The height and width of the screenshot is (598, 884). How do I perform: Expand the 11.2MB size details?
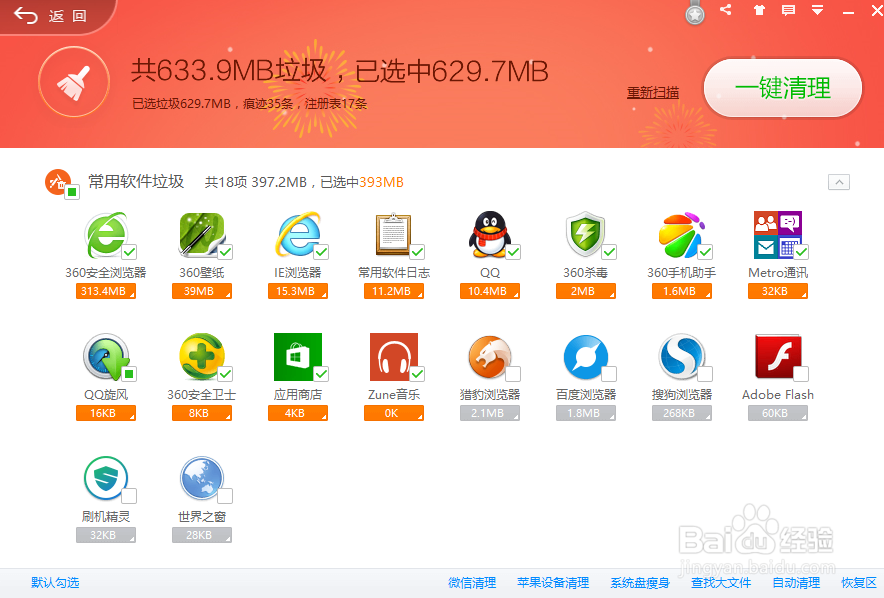click(x=394, y=291)
